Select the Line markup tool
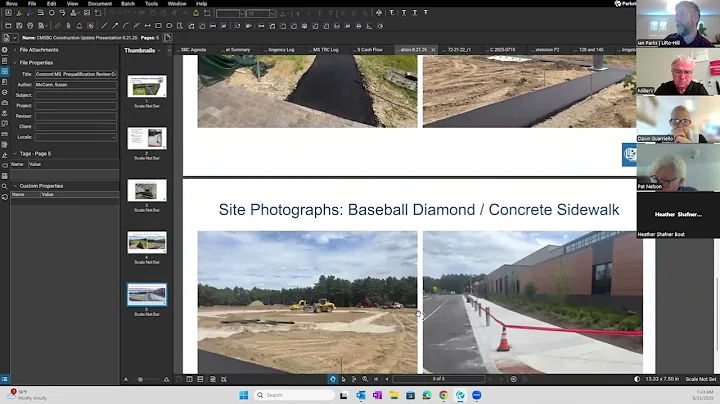The width and height of the screenshot is (720, 404). point(104,26)
